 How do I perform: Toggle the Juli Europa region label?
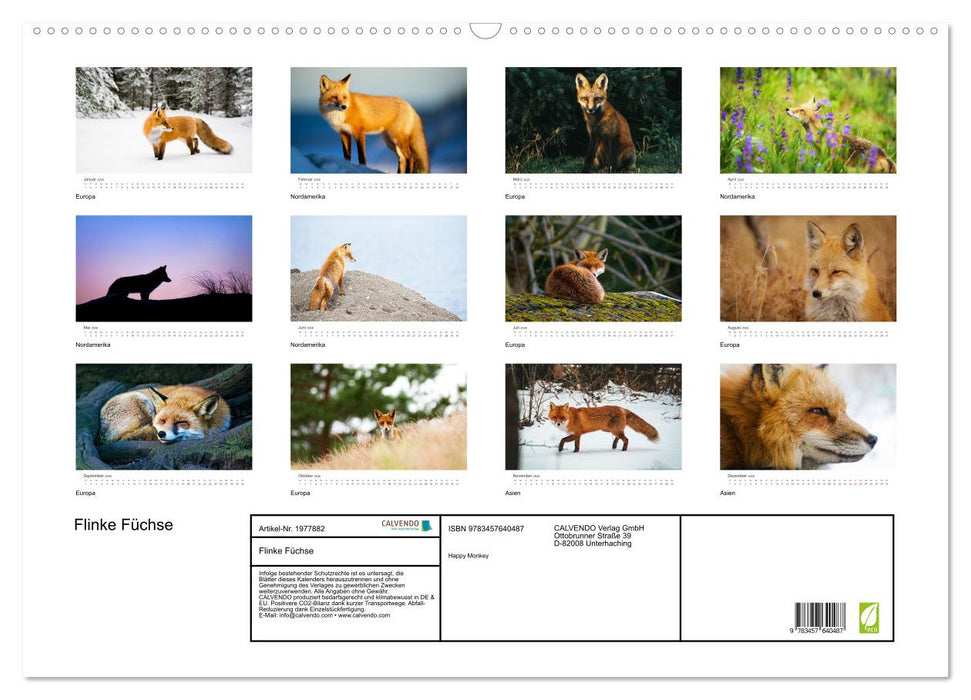pyautogui.click(x=515, y=344)
